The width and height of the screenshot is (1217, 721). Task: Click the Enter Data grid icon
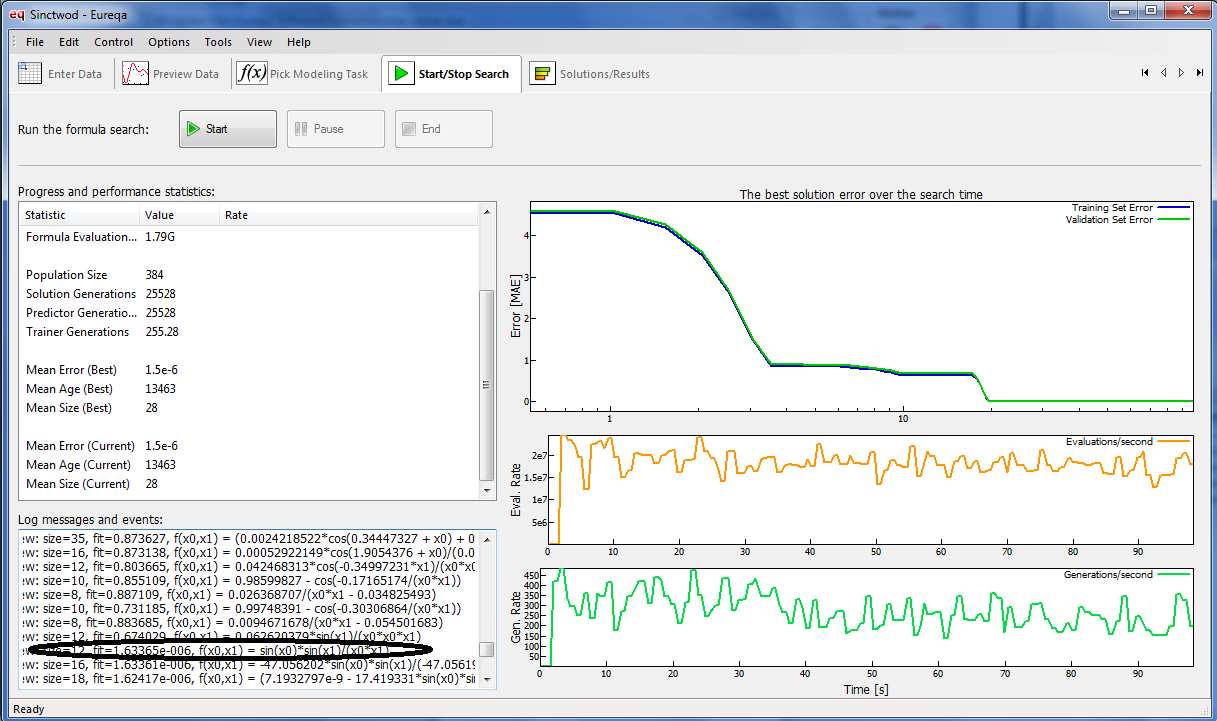tap(30, 74)
